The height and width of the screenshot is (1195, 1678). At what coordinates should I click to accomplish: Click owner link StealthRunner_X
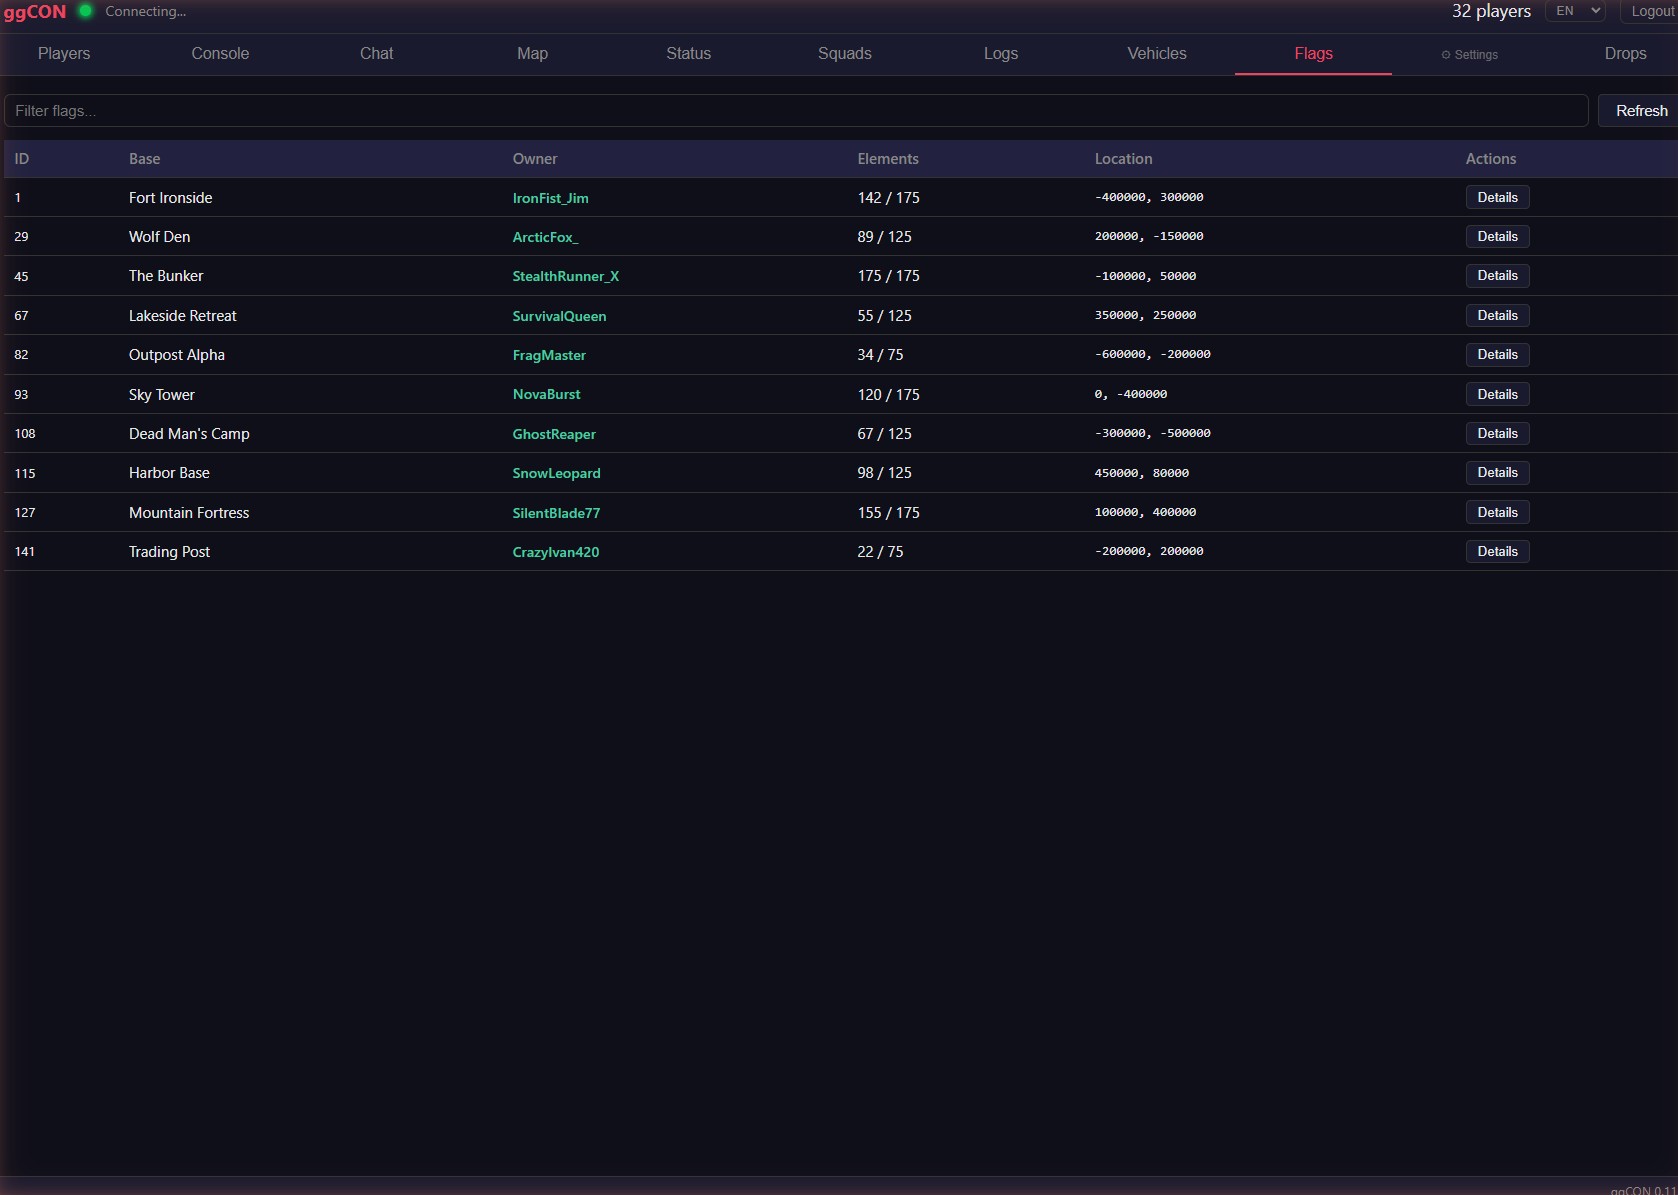coord(565,276)
